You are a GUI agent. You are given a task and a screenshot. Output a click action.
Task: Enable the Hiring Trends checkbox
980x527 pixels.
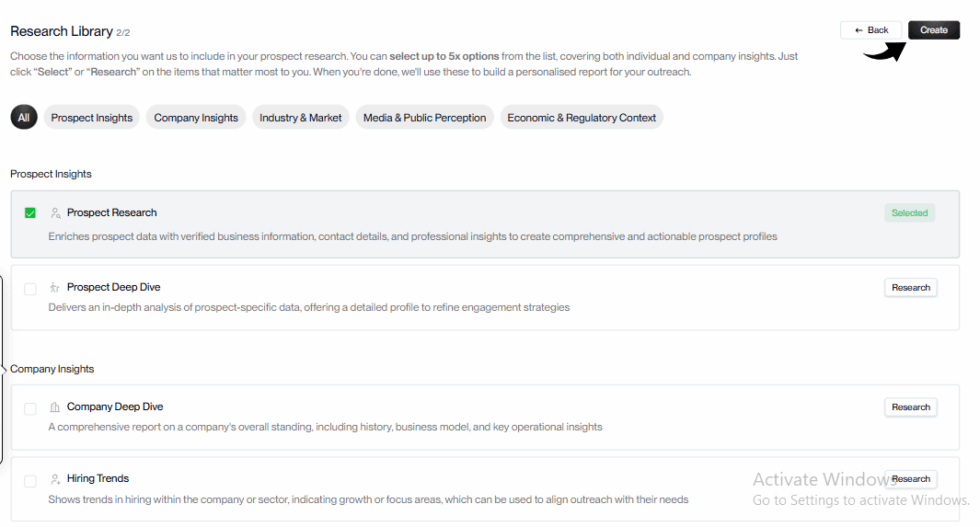[x=30, y=480]
